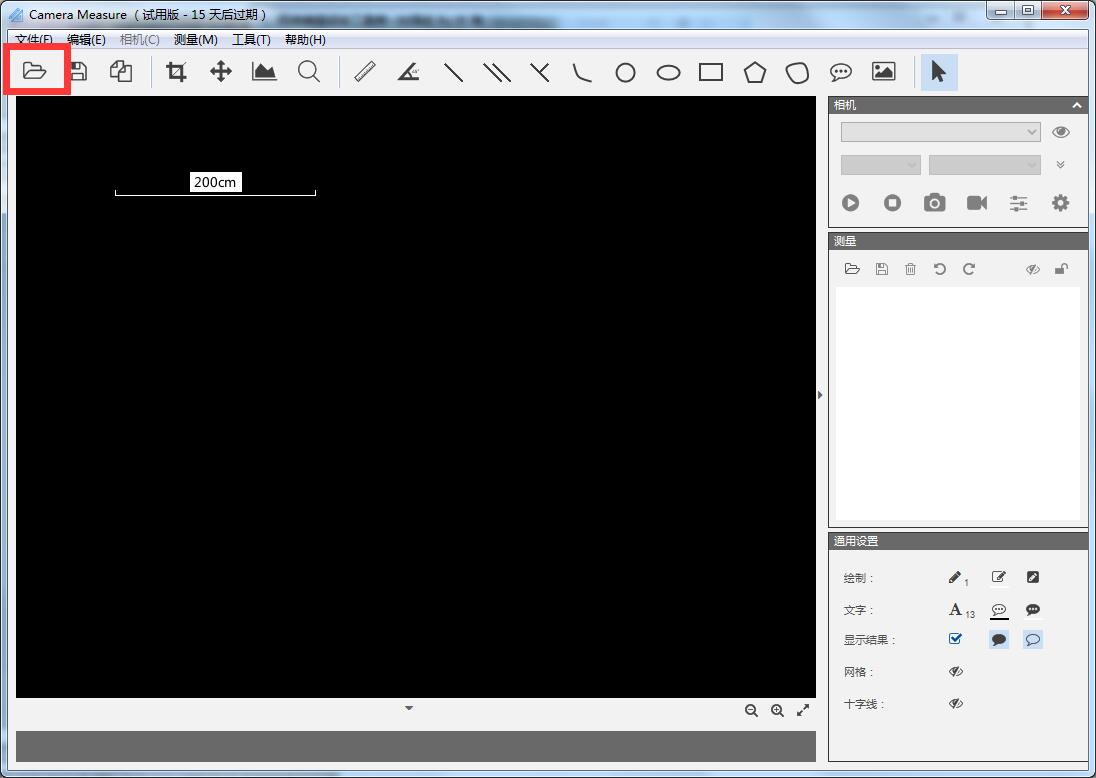
Task: Select the ruler calibration tool
Action: tap(365, 72)
